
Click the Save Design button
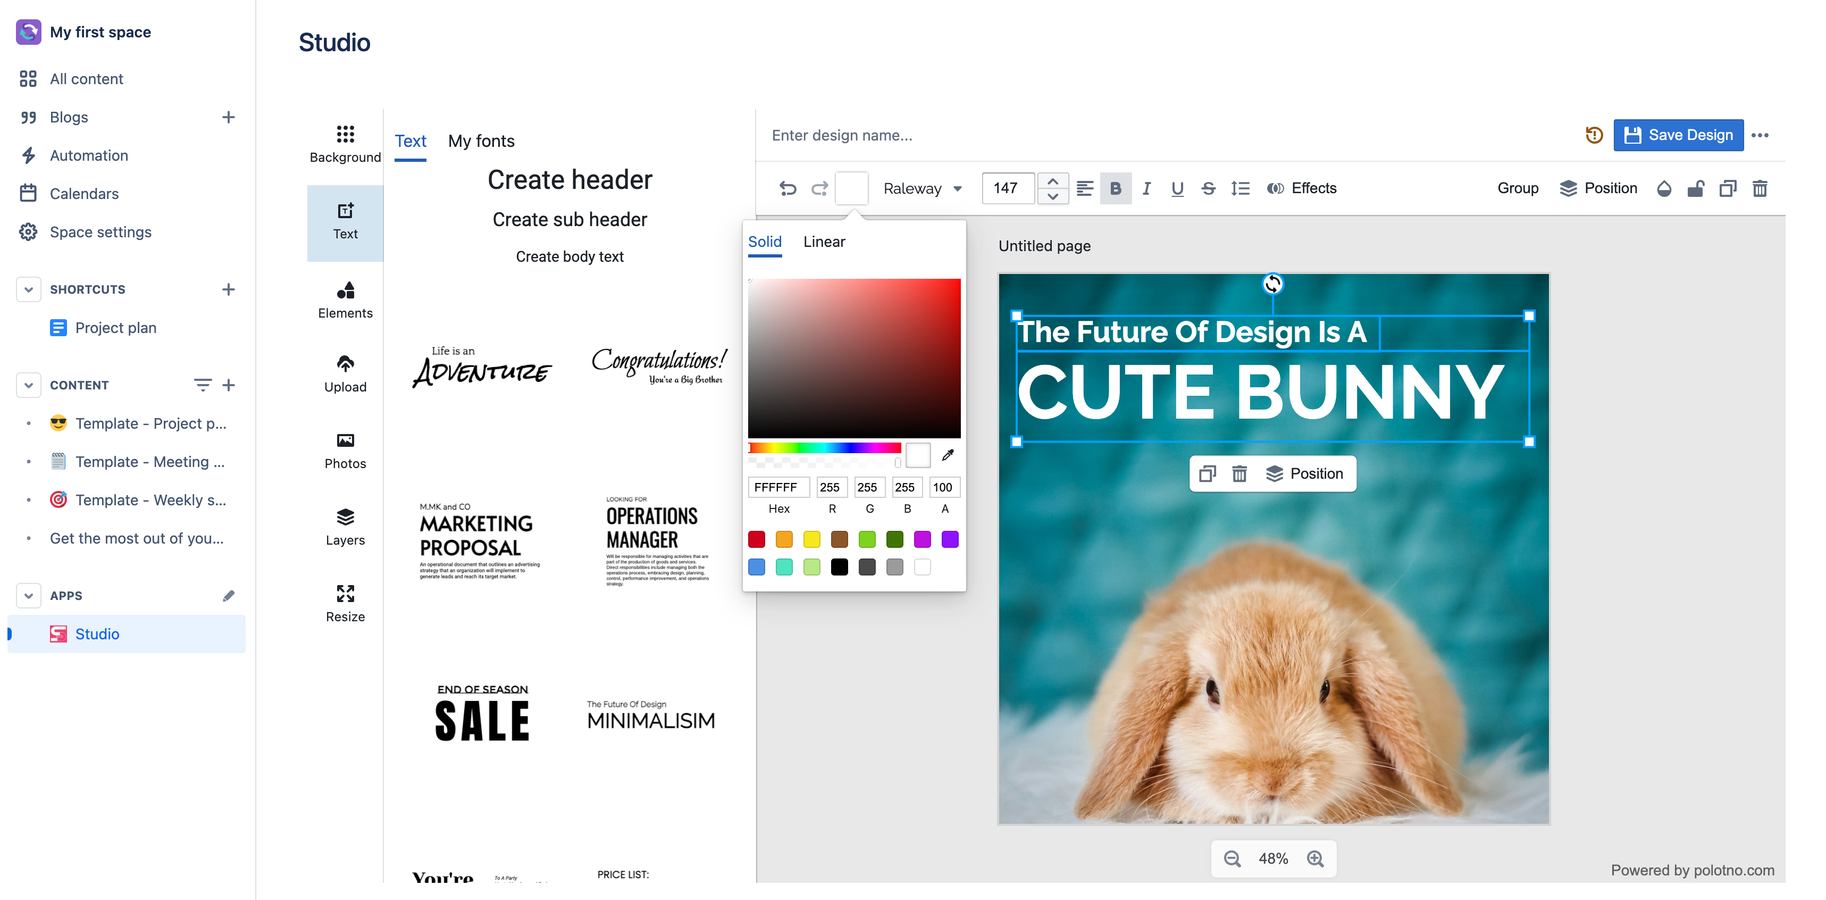[1678, 135]
